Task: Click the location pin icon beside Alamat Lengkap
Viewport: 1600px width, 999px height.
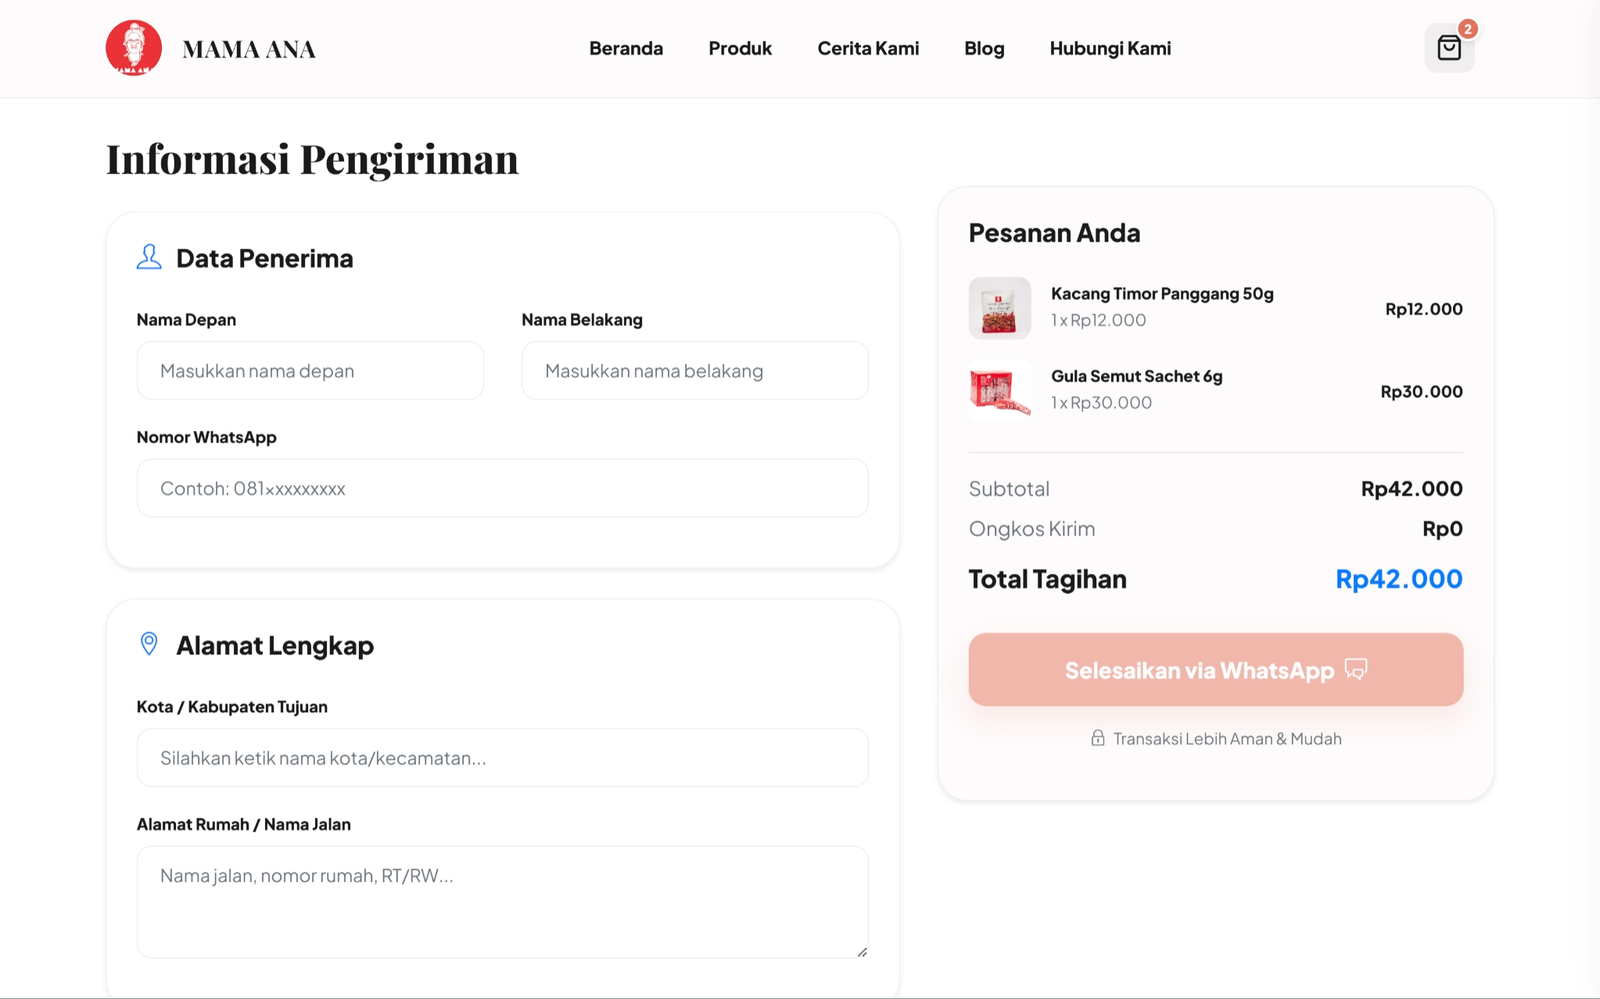Action: 149,644
